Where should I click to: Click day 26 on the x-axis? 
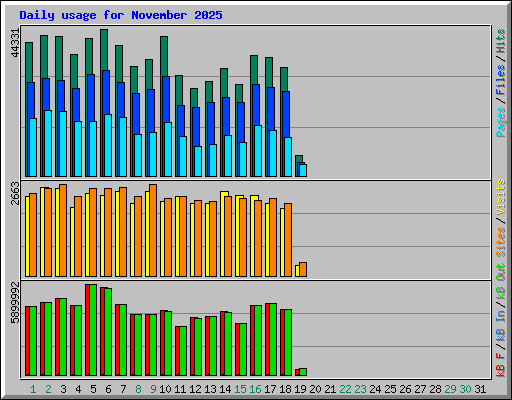click(x=405, y=389)
